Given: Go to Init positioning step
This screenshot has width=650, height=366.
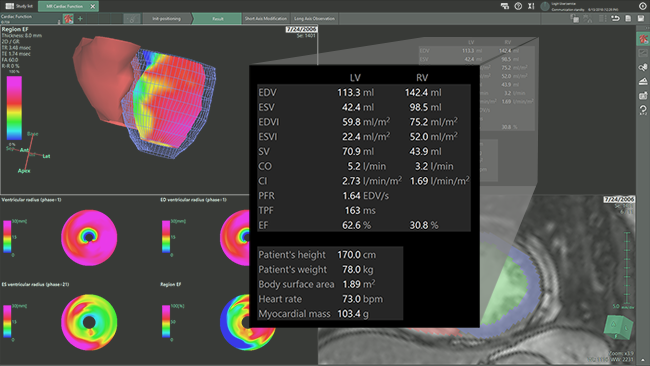Looking at the screenshot, I should click(166, 19).
